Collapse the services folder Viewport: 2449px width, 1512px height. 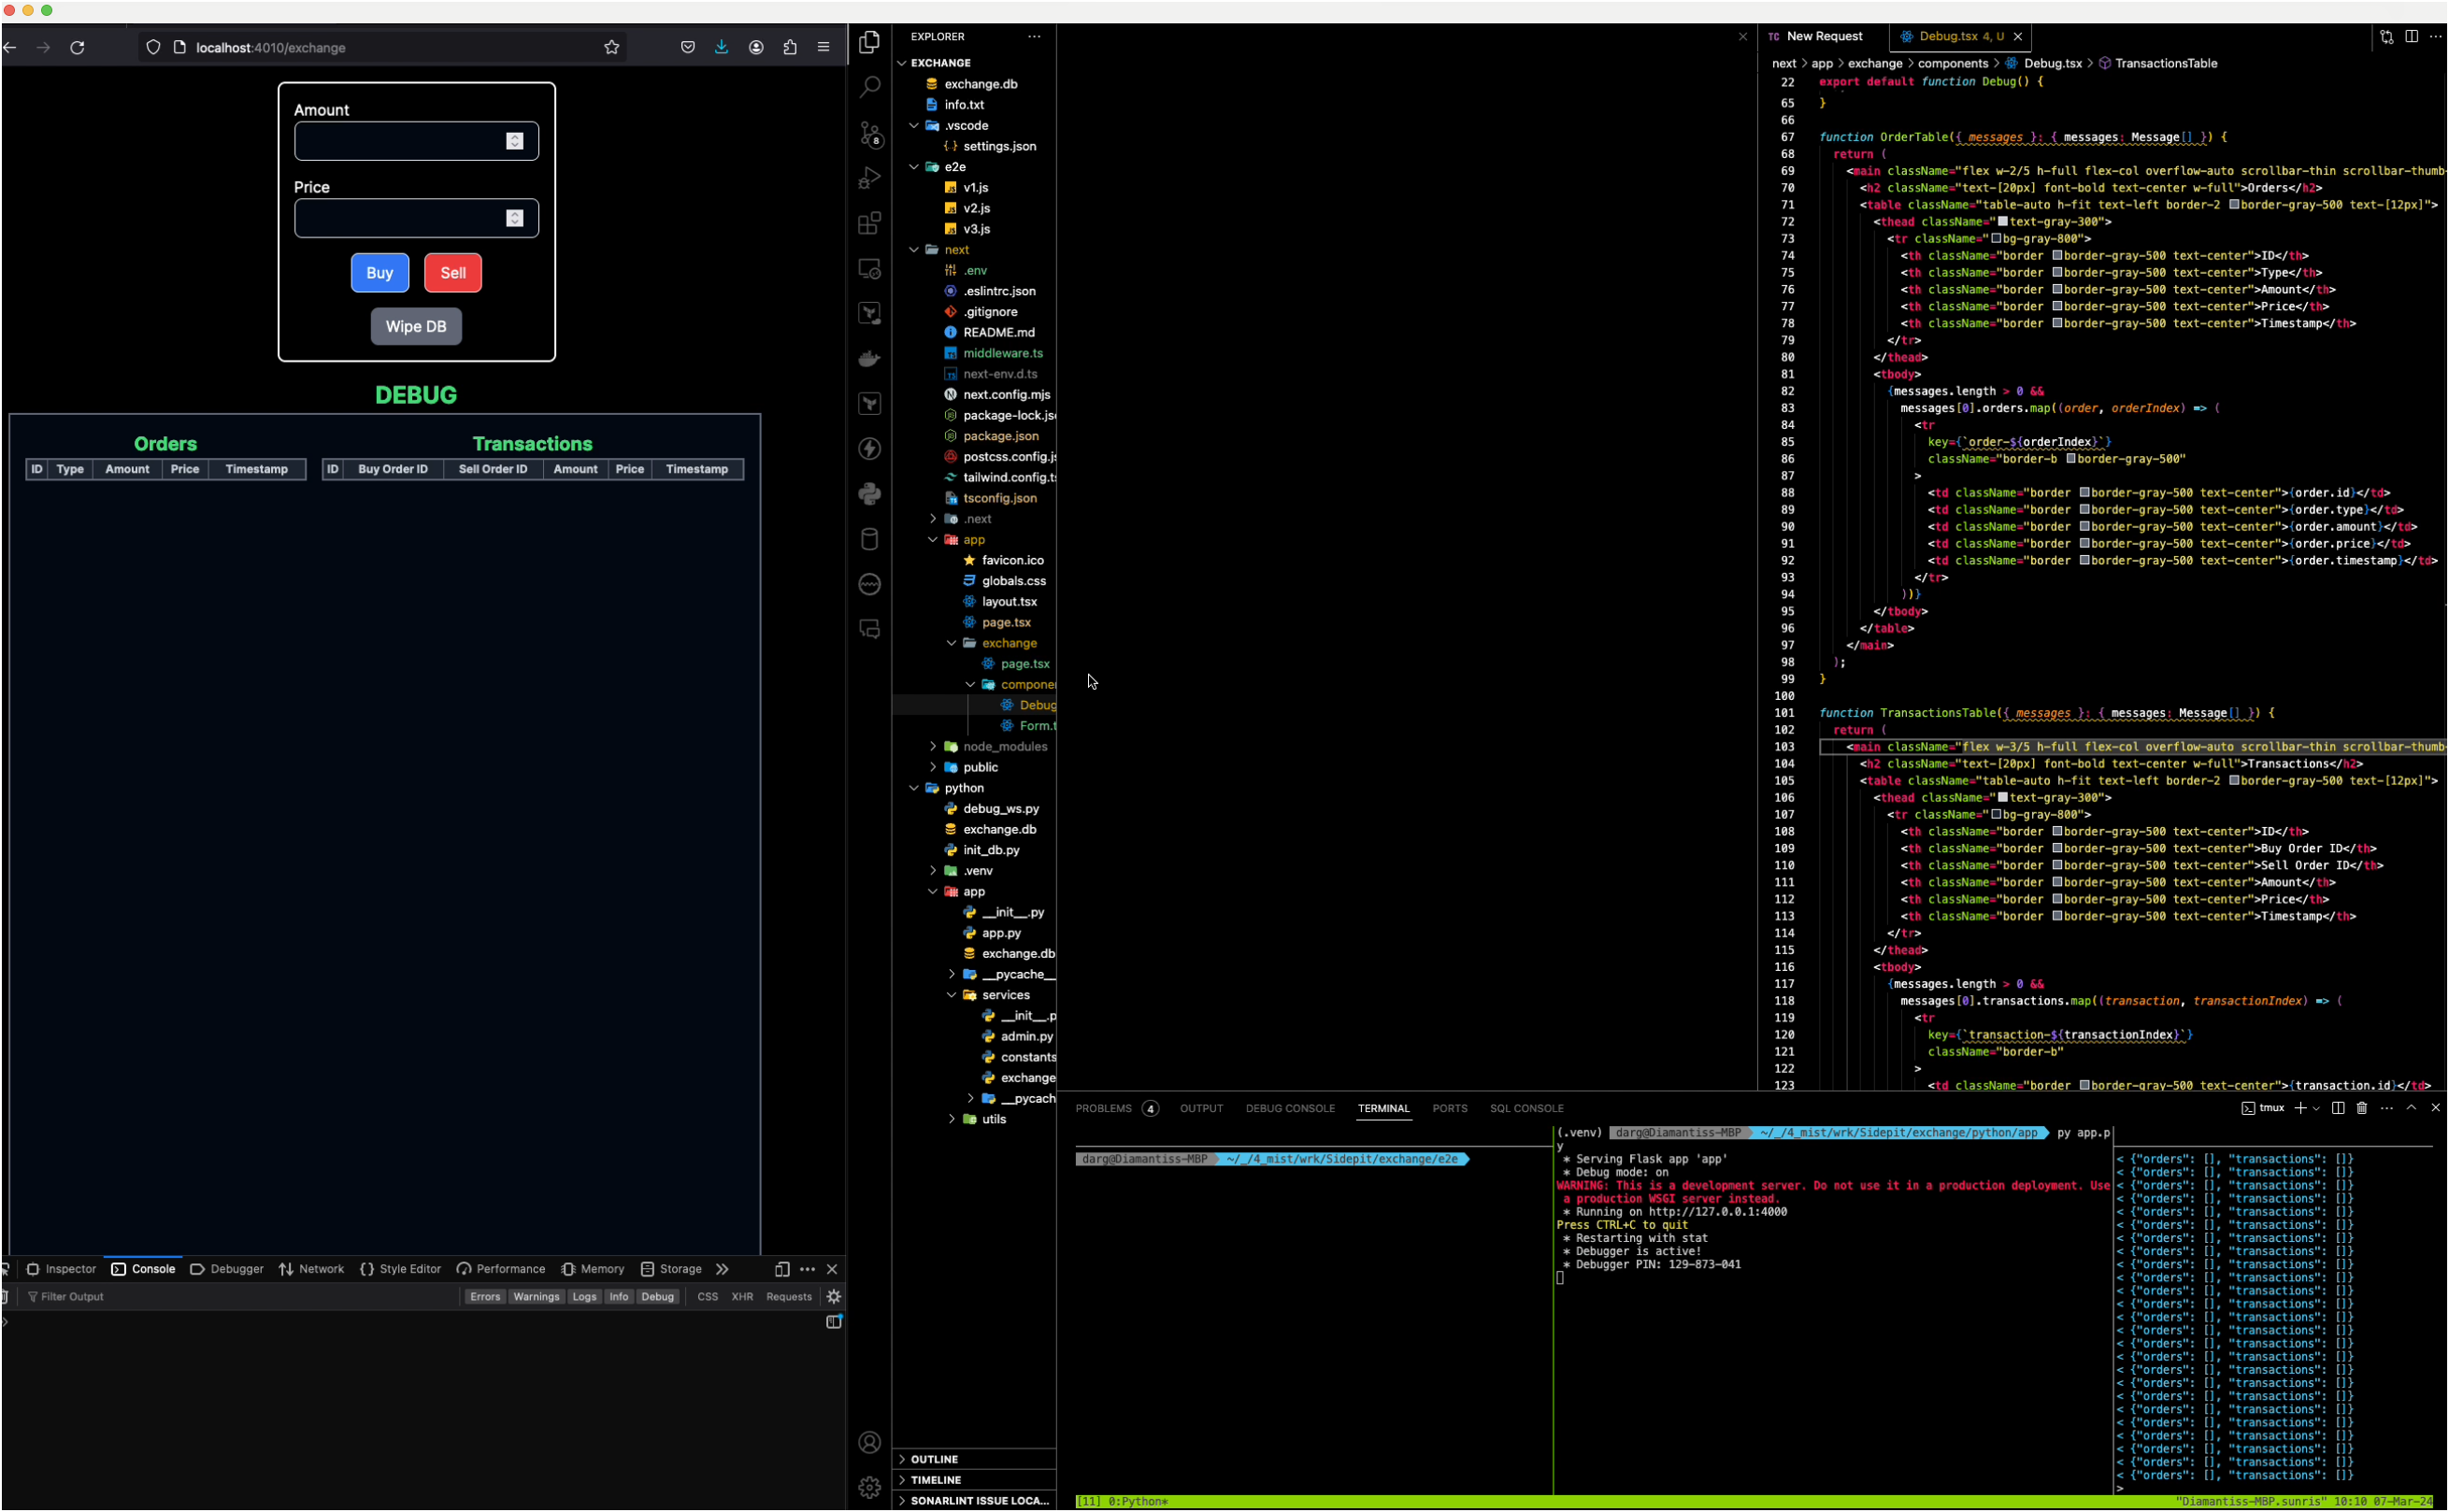[1005, 995]
